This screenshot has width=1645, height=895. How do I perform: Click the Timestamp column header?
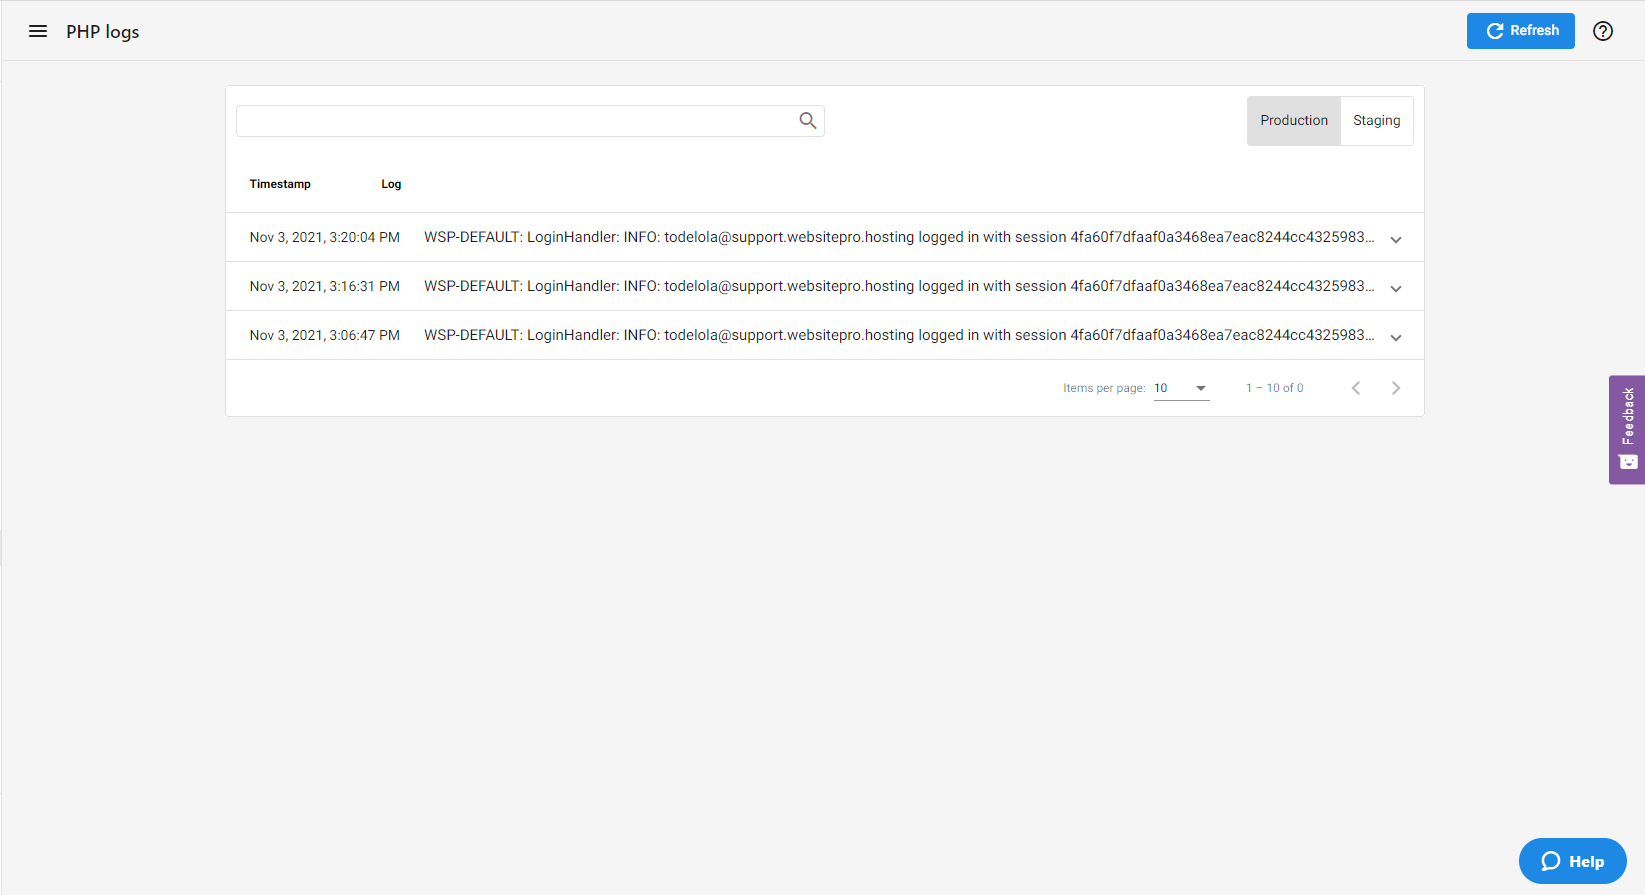280,184
